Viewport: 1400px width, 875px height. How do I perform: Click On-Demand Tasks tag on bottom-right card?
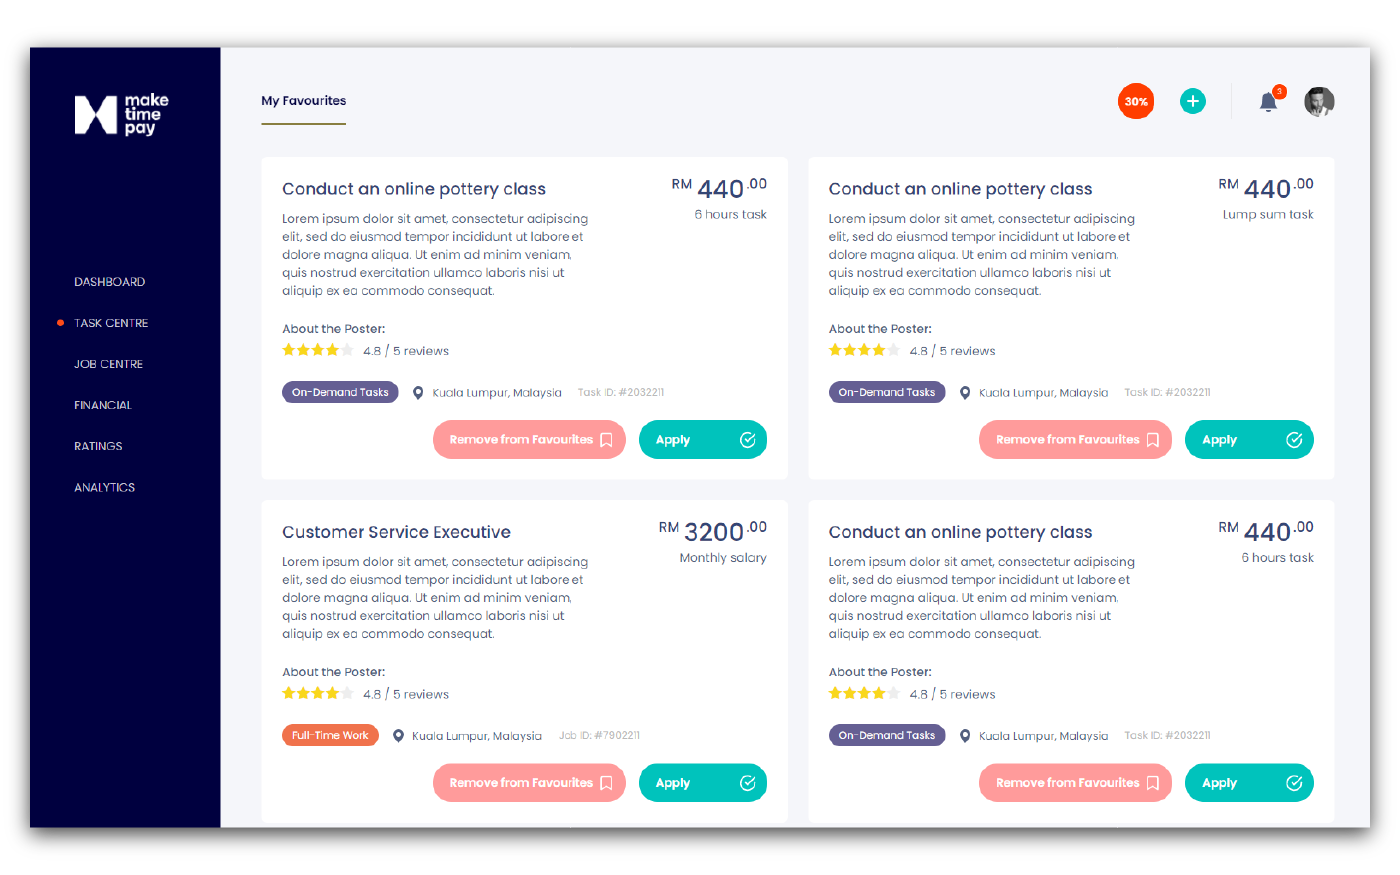pos(886,735)
